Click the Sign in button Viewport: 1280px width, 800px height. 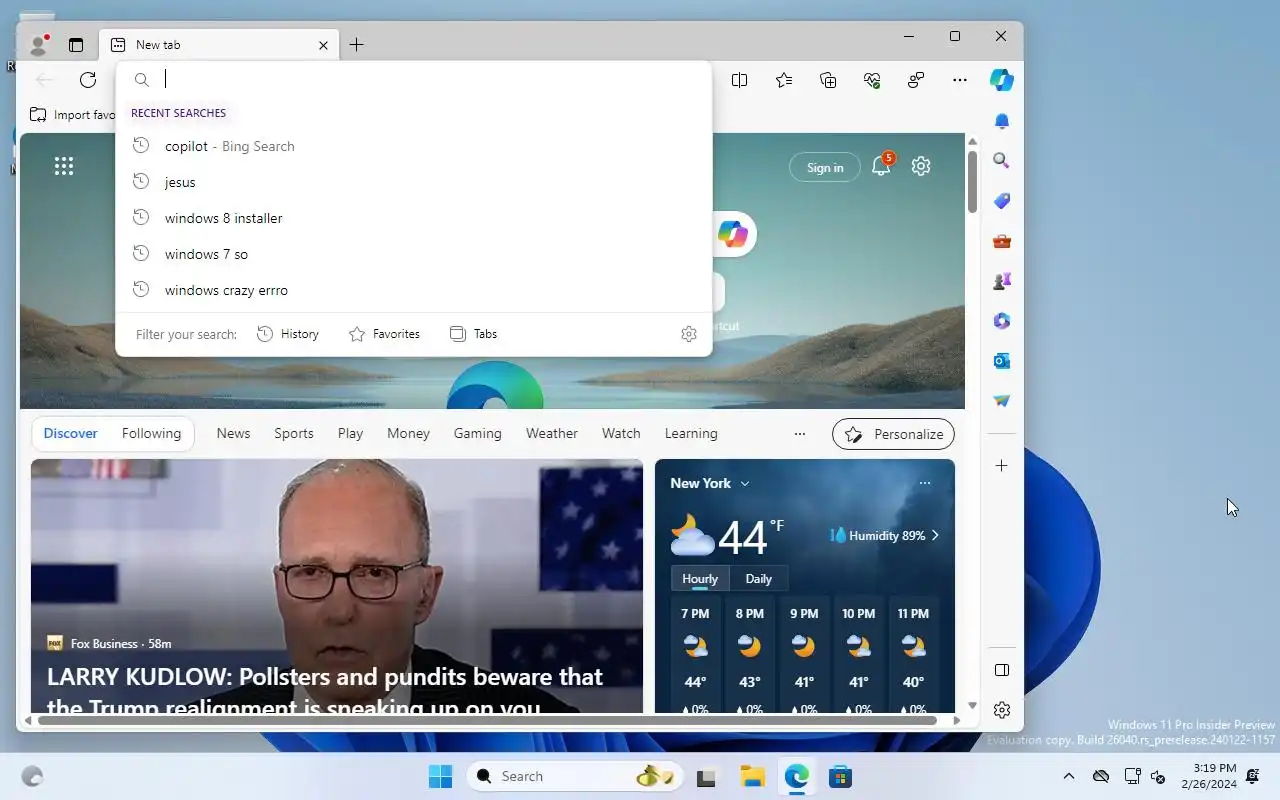pos(825,167)
